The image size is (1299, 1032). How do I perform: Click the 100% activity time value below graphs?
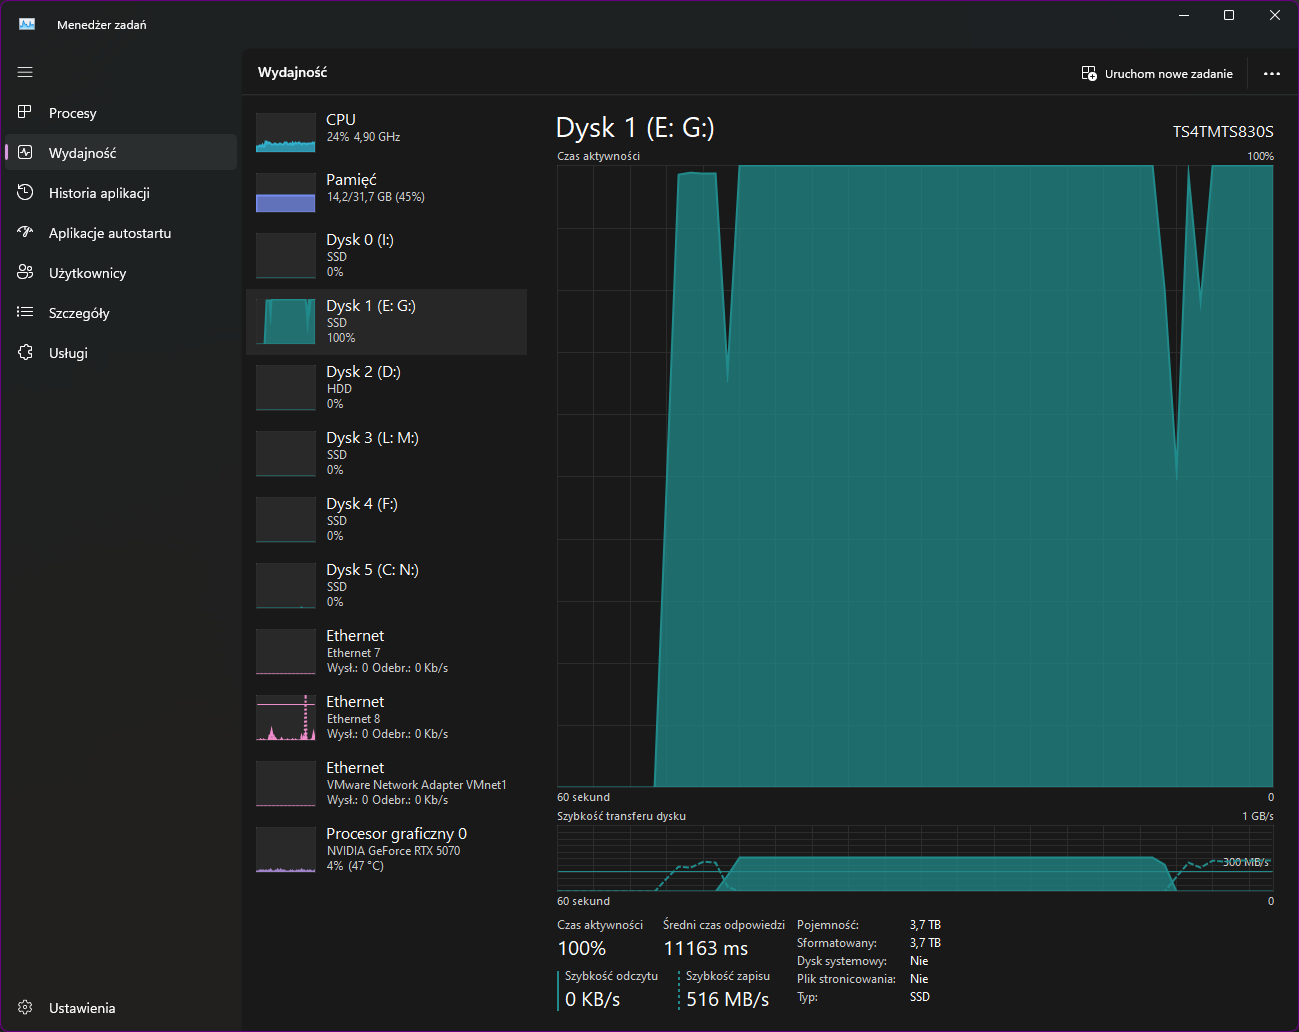pos(582,948)
